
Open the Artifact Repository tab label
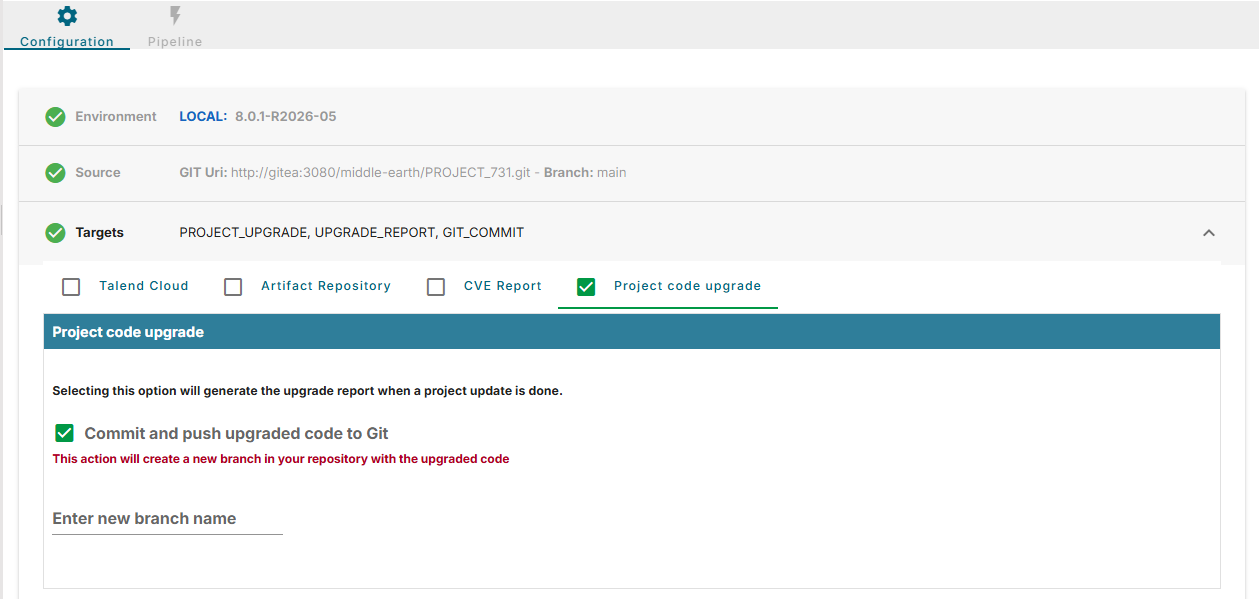pos(326,286)
